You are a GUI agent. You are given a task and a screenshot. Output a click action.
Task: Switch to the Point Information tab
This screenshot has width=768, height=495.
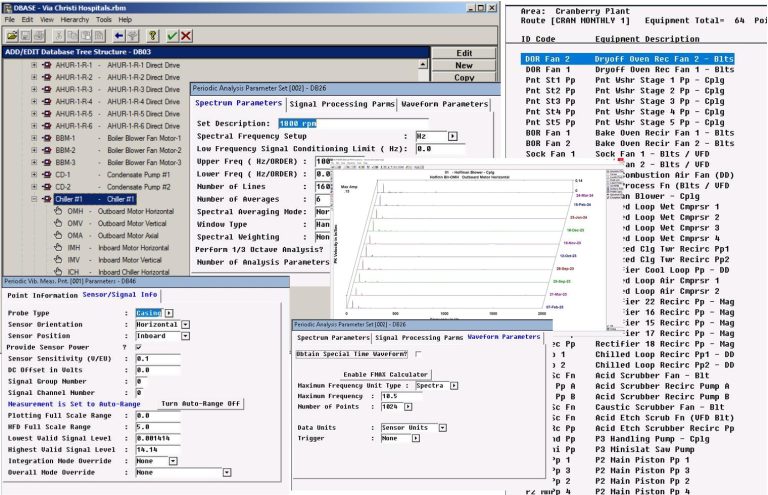point(41,295)
